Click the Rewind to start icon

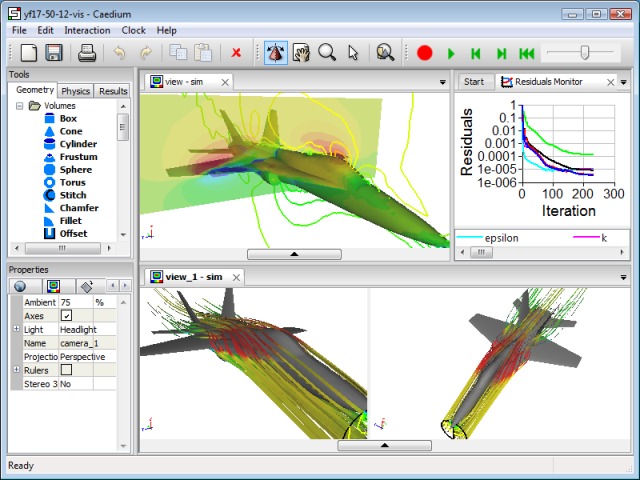527,53
